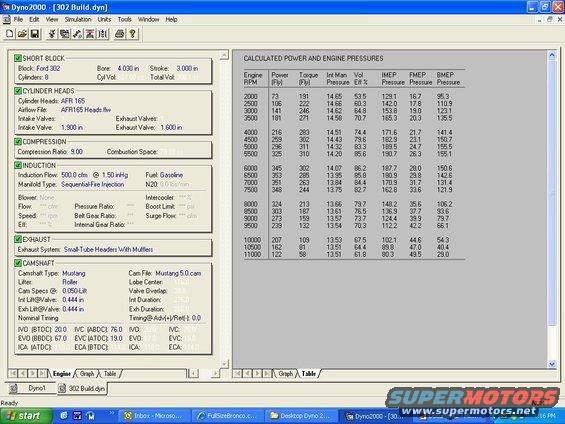Jump to first sheet in engine pane
Screen dimensions: 565x424
pos(13,374)
